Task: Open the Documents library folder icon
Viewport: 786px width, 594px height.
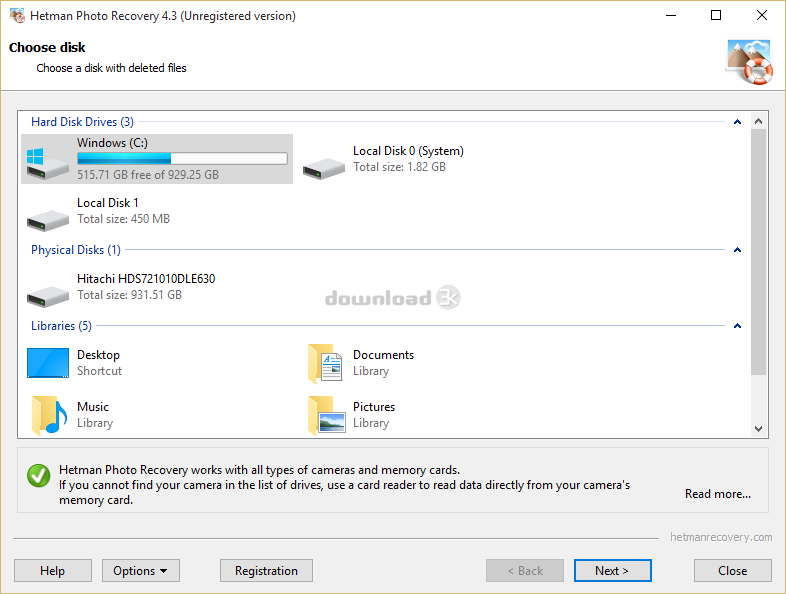Action: [x=325, y=363]
